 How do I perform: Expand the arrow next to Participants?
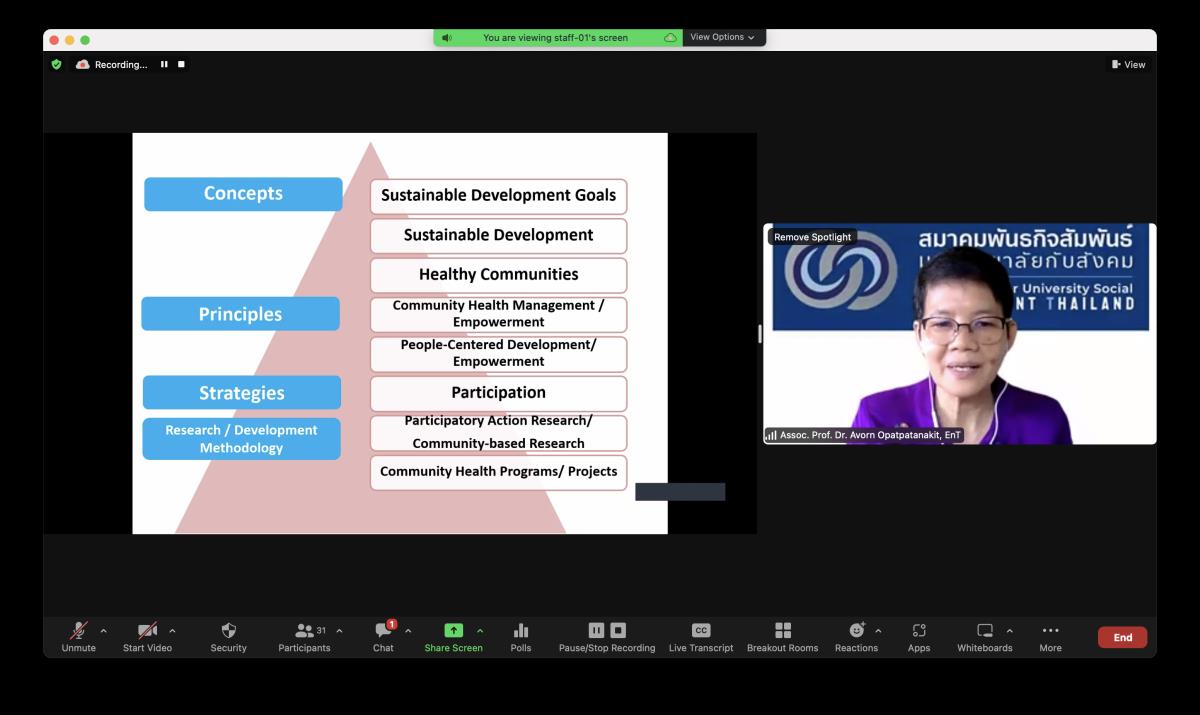339,631
